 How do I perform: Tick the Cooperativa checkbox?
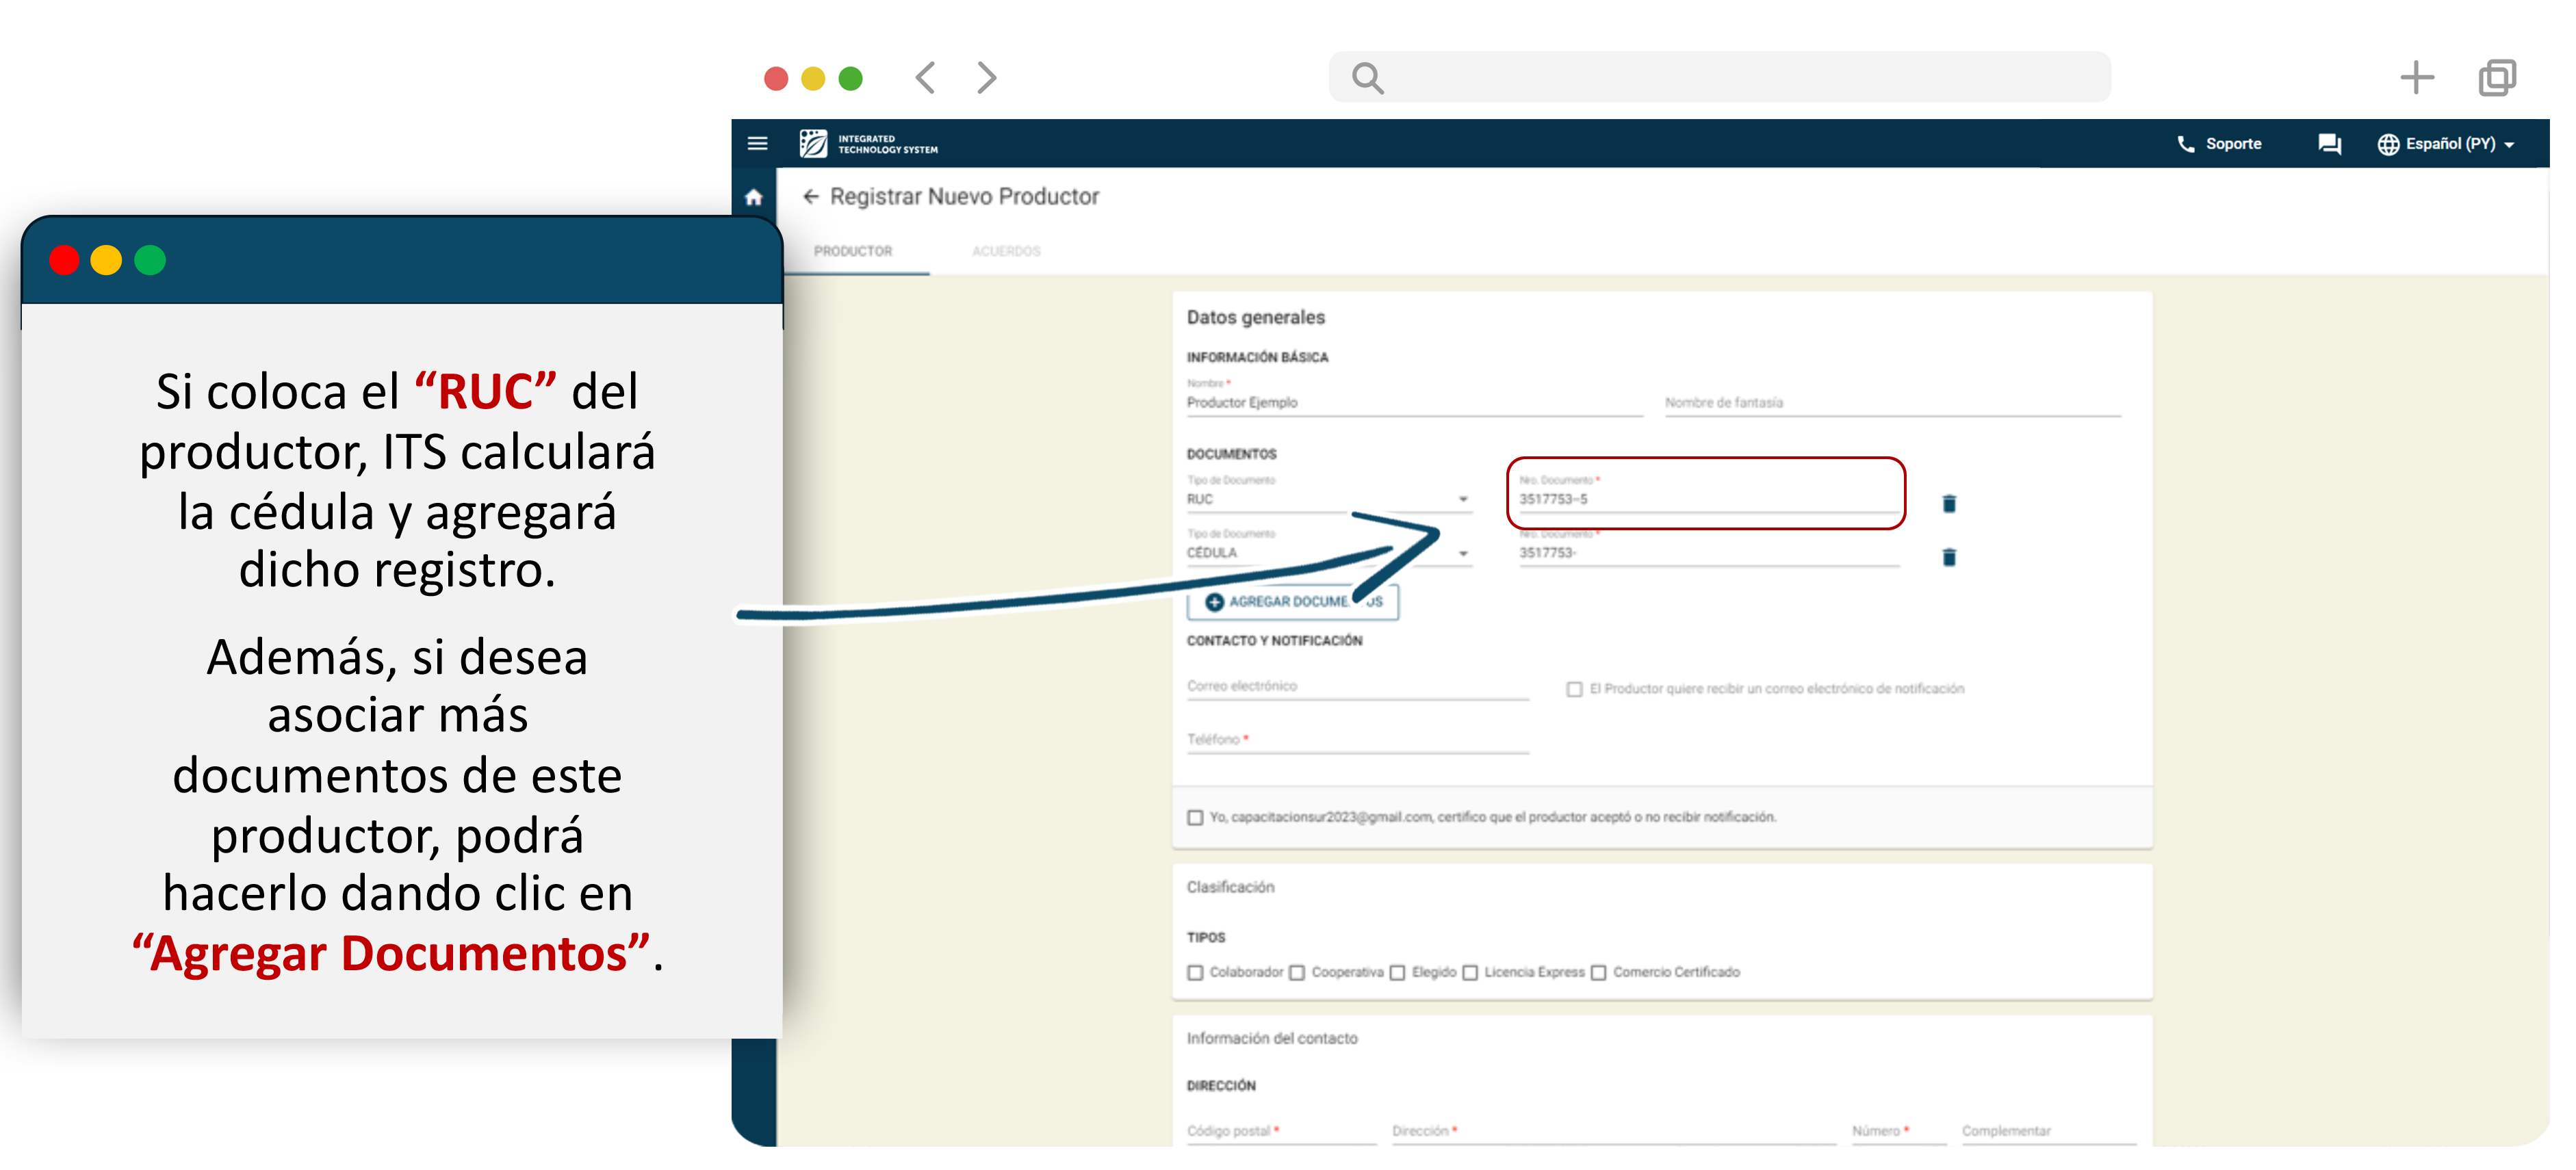tap(1297, 973)
